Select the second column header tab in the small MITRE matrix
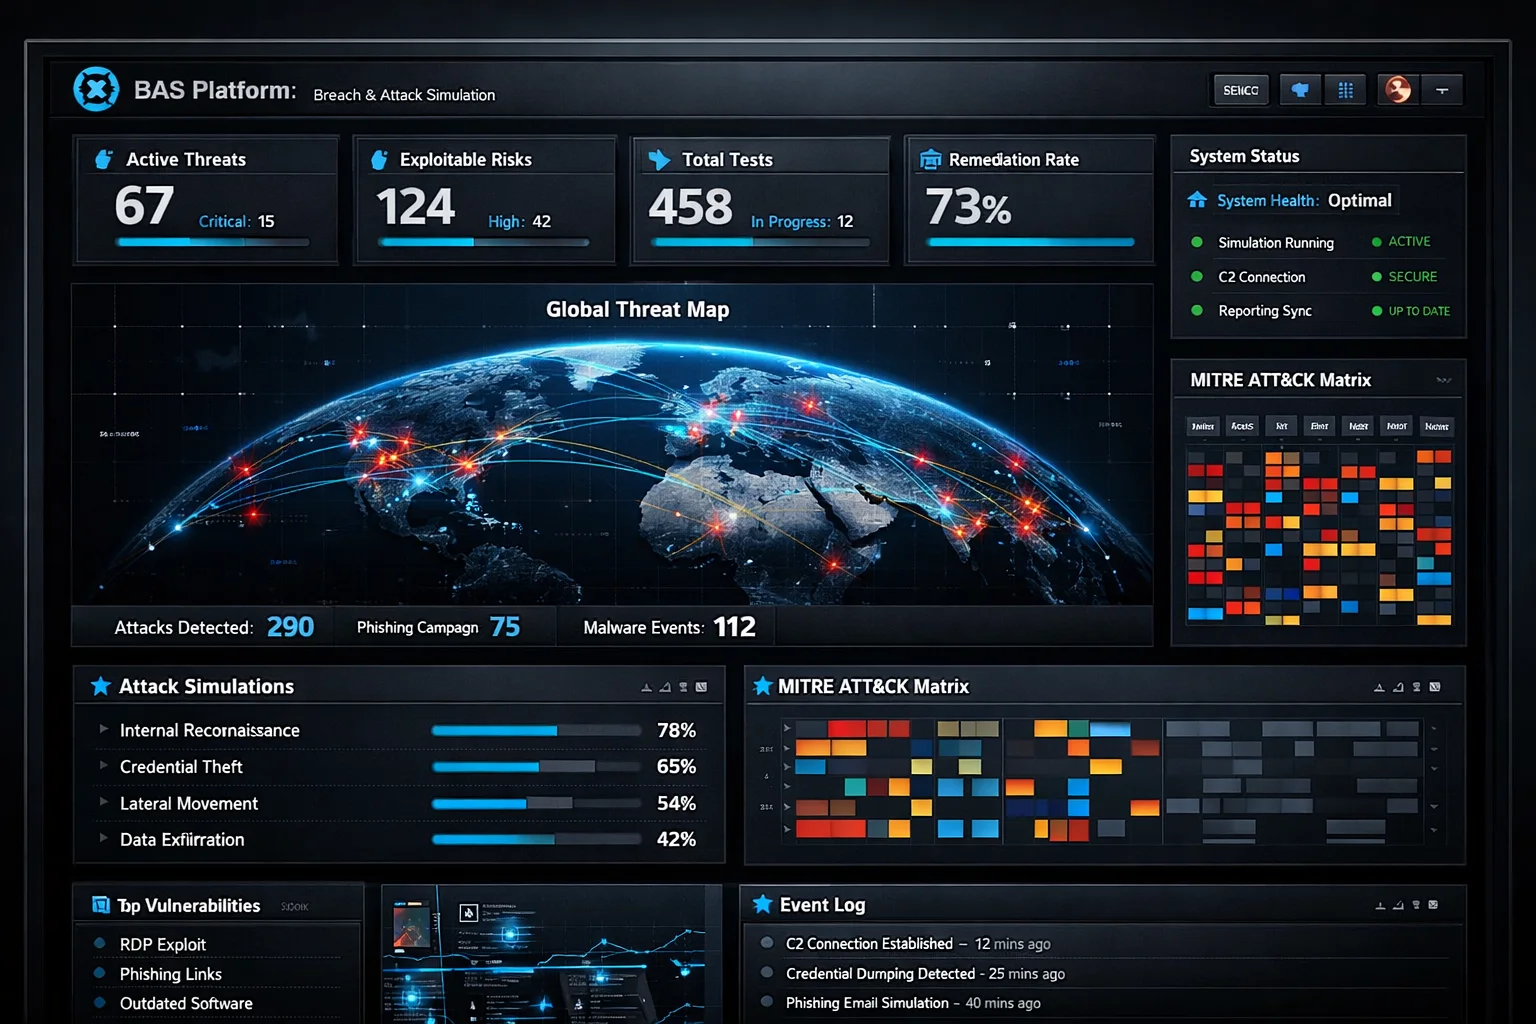This screenshot has height=1024, width=1536. pyautogui.click(x=1242, y=426)
